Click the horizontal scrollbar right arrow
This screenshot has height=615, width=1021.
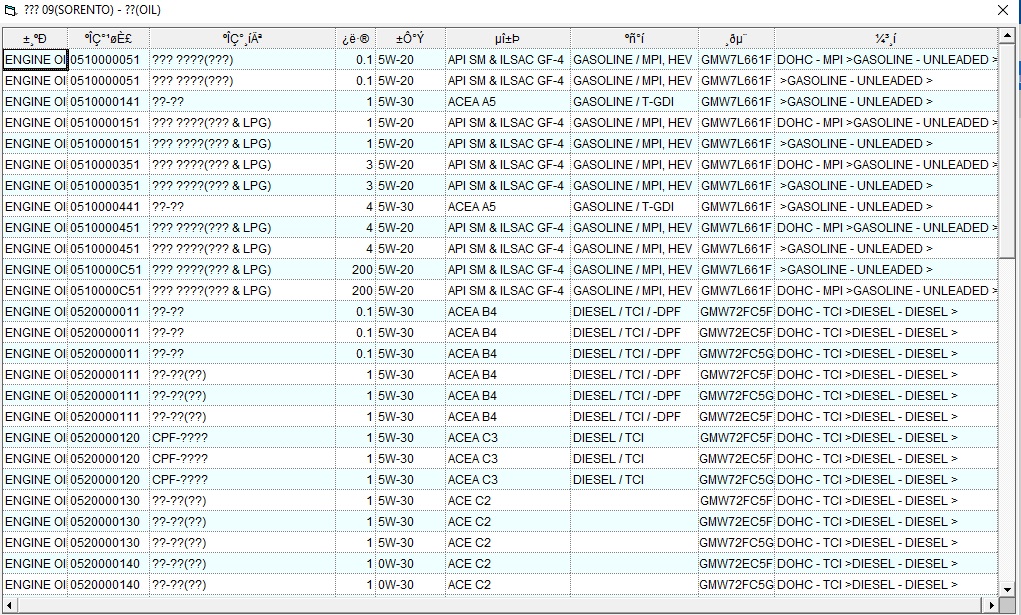pos(991,605)
